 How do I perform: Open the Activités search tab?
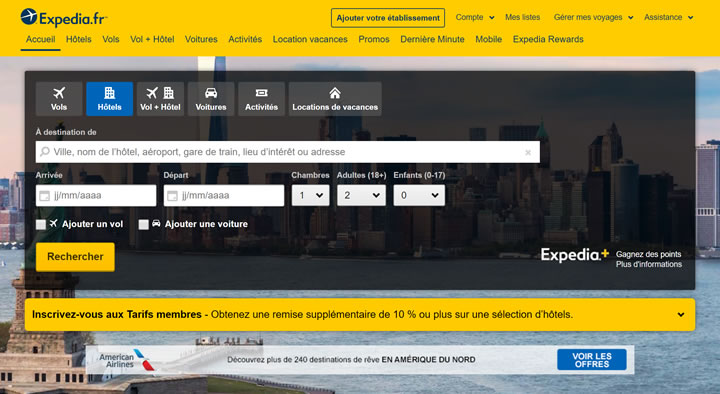(x=261, y=99)
